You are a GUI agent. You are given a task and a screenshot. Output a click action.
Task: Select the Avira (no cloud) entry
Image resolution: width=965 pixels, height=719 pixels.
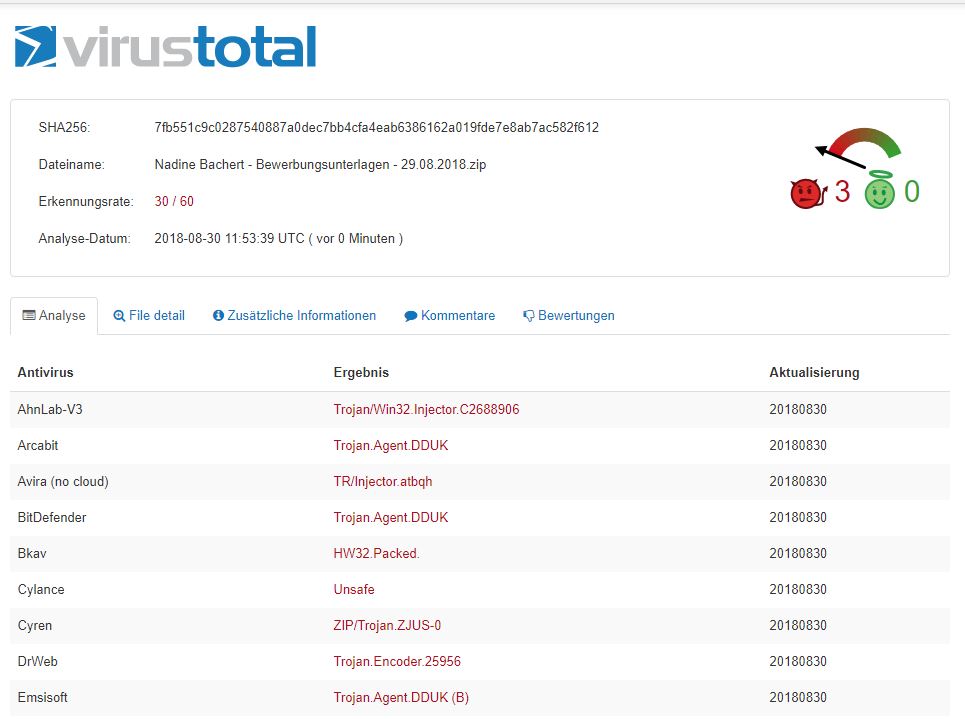coord(63,481)
